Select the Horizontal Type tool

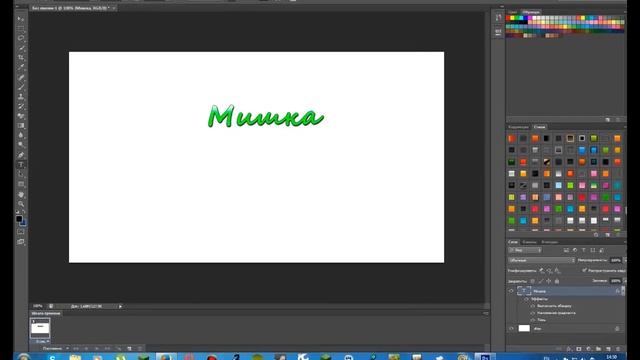click(x=21, y=165)
